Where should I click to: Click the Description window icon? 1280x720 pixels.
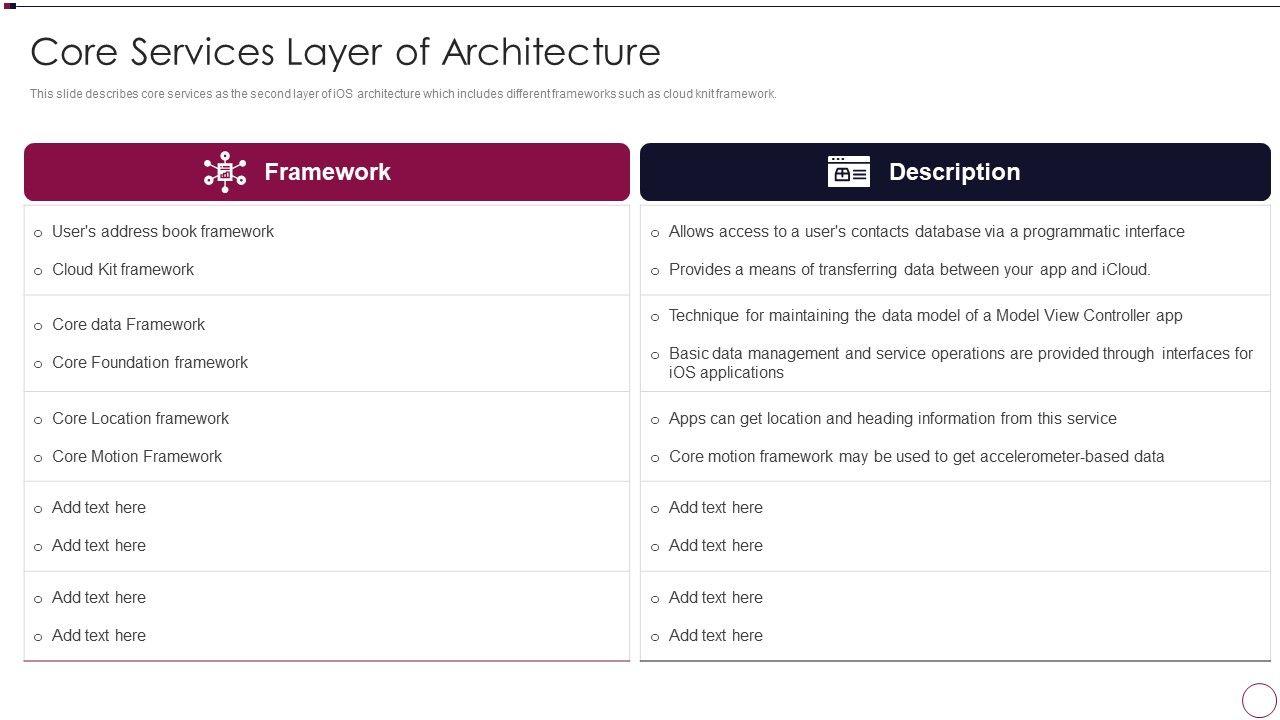click(848, 172)
